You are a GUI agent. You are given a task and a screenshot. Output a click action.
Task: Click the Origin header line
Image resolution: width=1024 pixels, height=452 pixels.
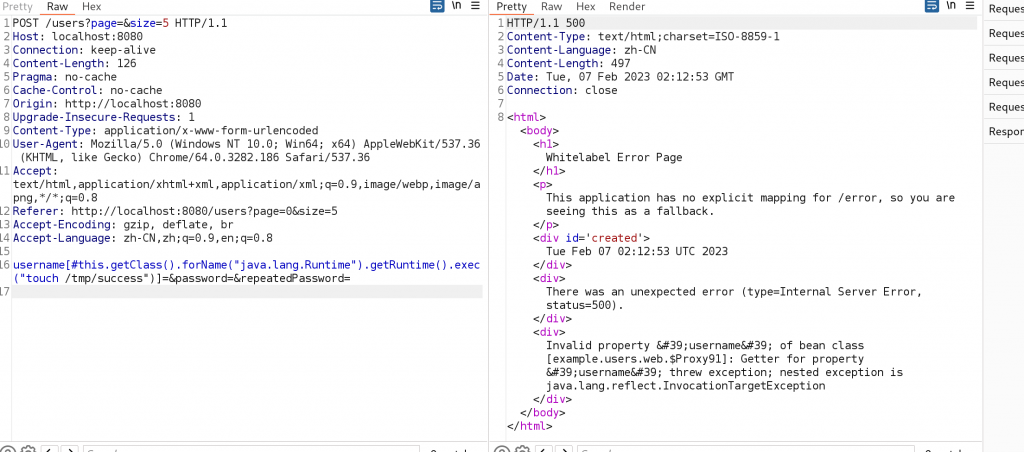107,103
